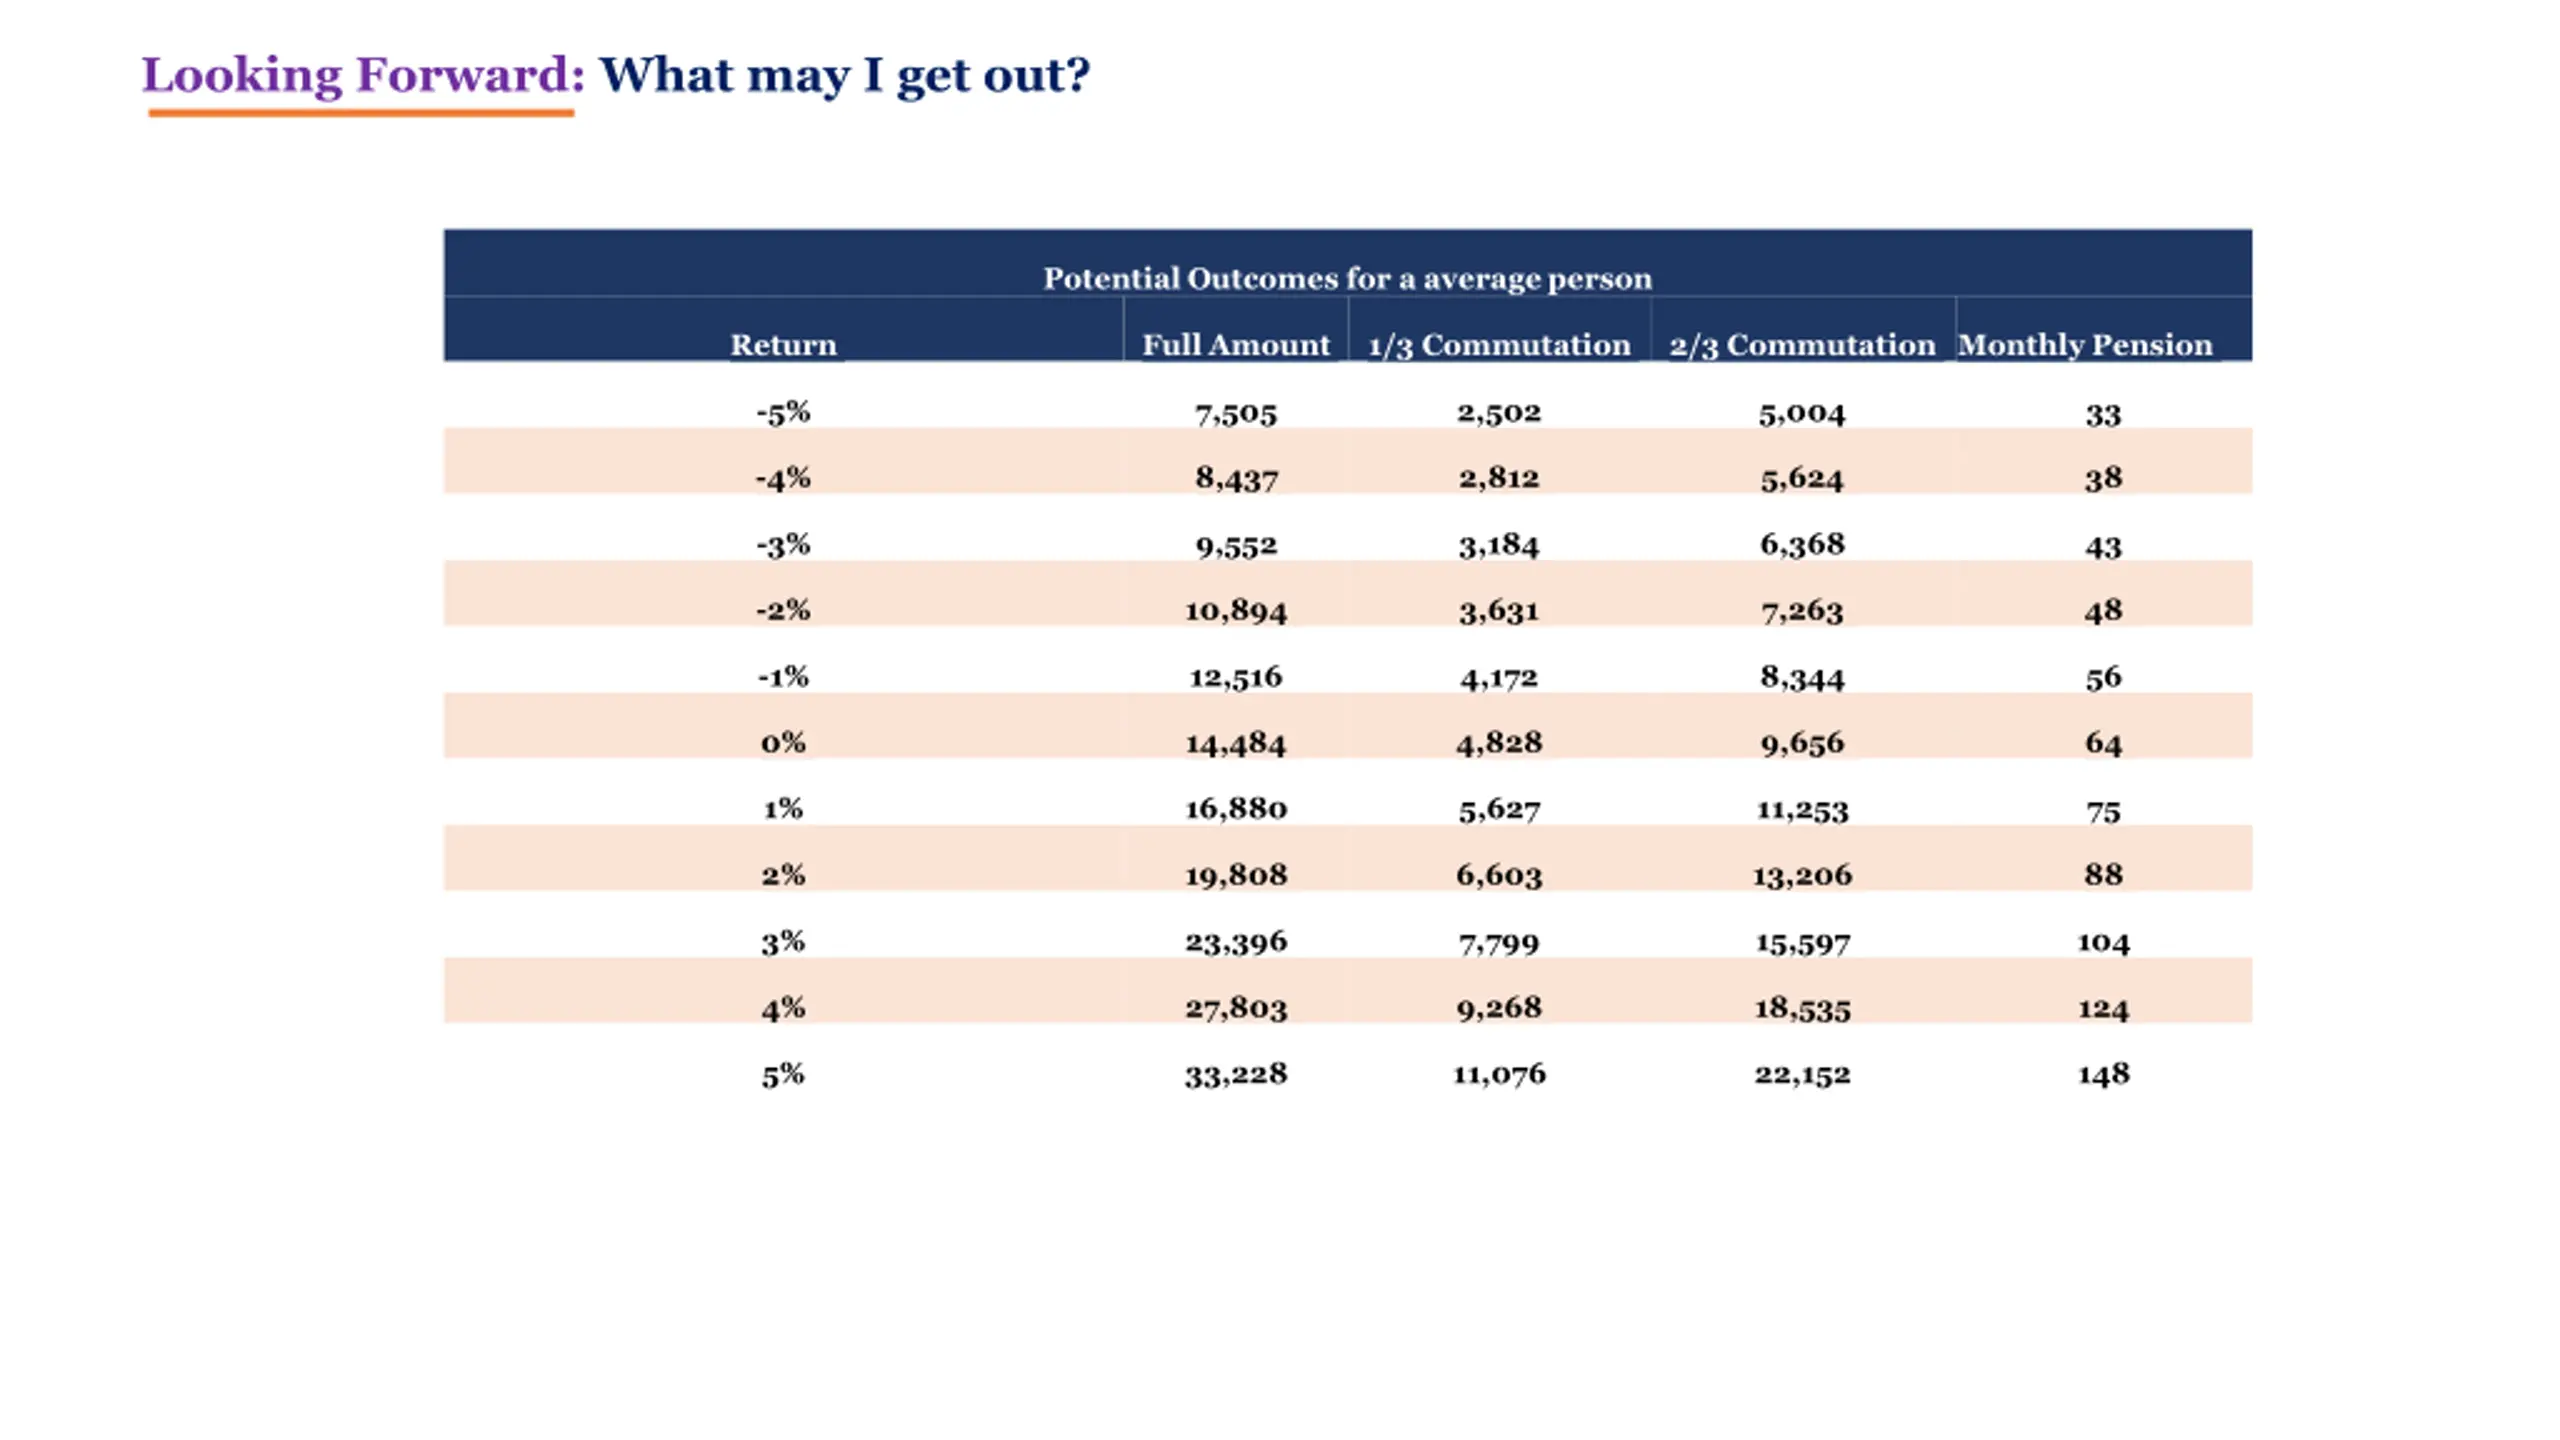Click the 22,152 two-thirds commutation cell

1802,1074
